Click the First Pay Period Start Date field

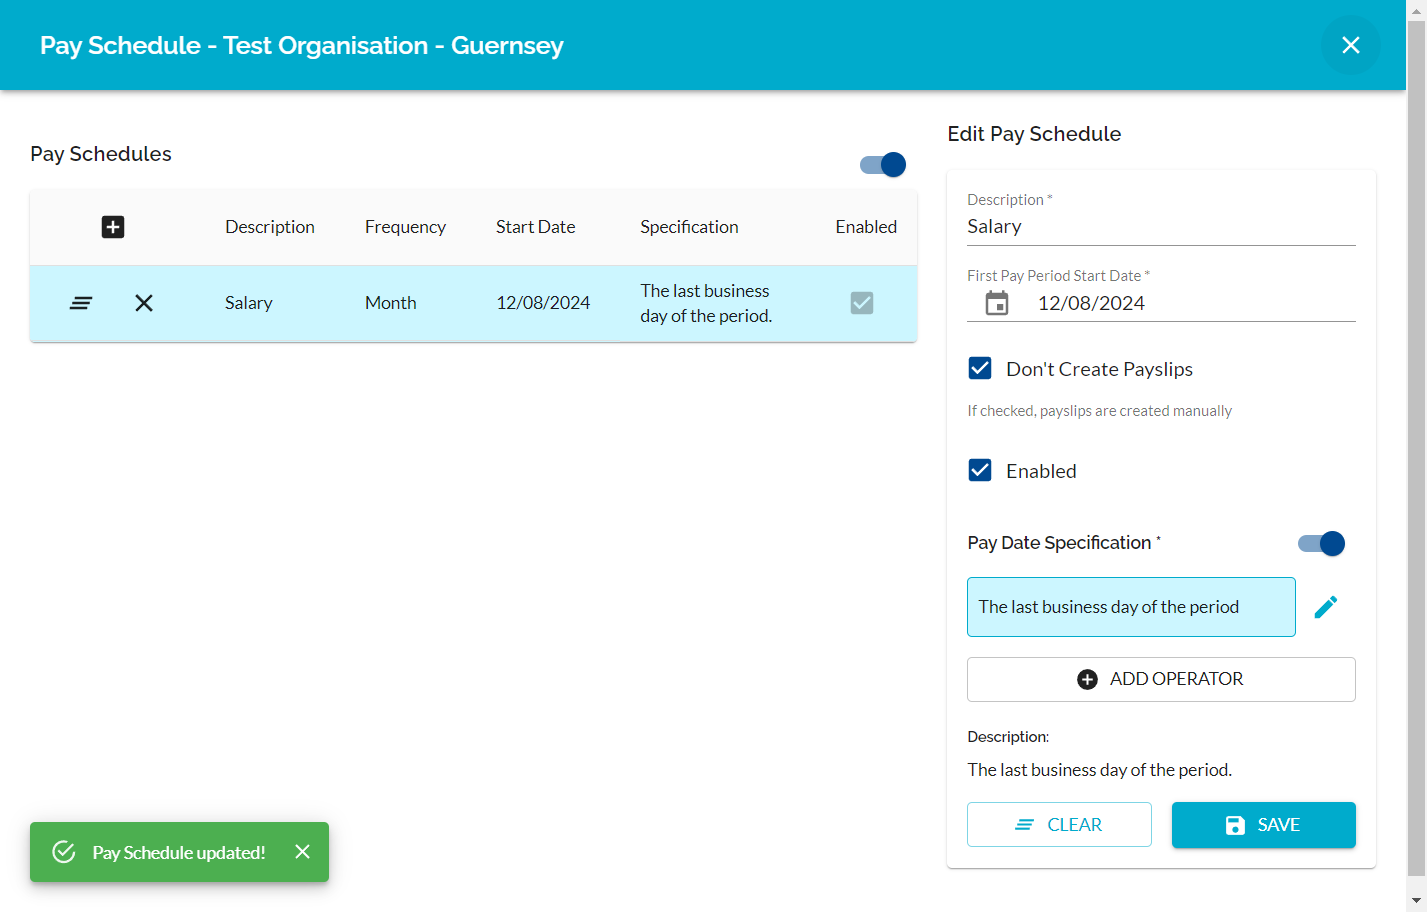1161,303
